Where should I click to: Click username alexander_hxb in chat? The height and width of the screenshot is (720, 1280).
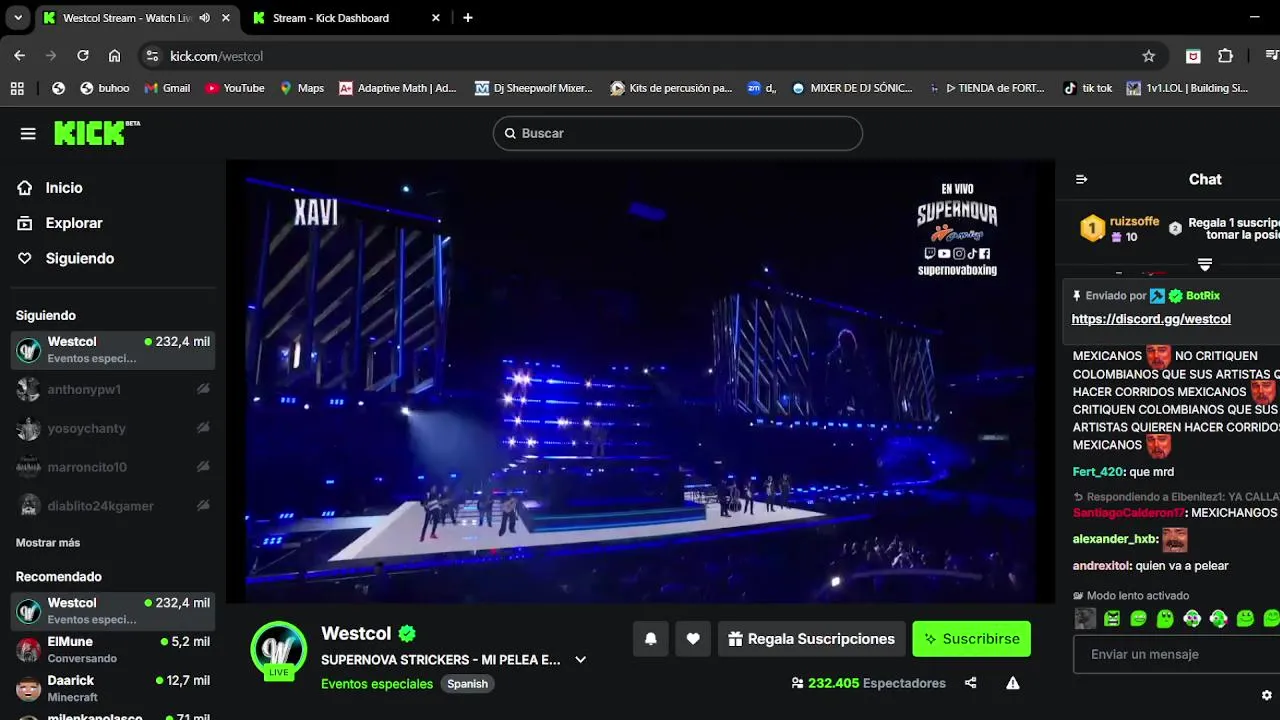[x=1115, y=539]
